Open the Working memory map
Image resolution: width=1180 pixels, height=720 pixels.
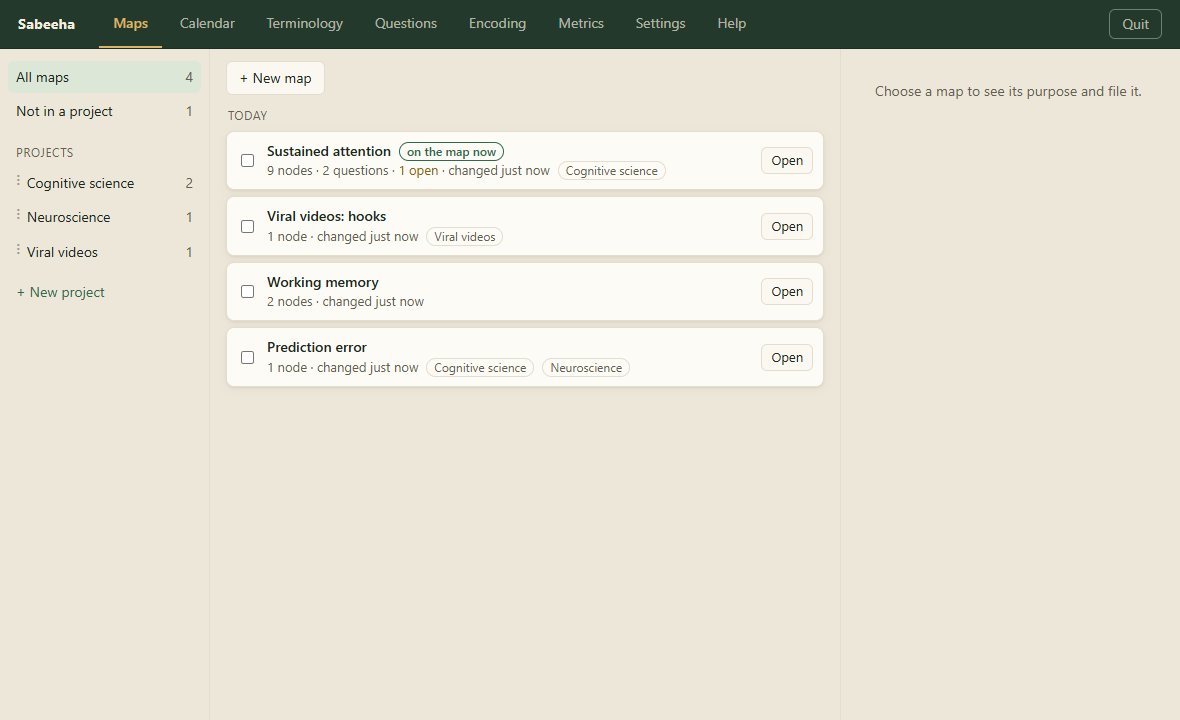786,291
